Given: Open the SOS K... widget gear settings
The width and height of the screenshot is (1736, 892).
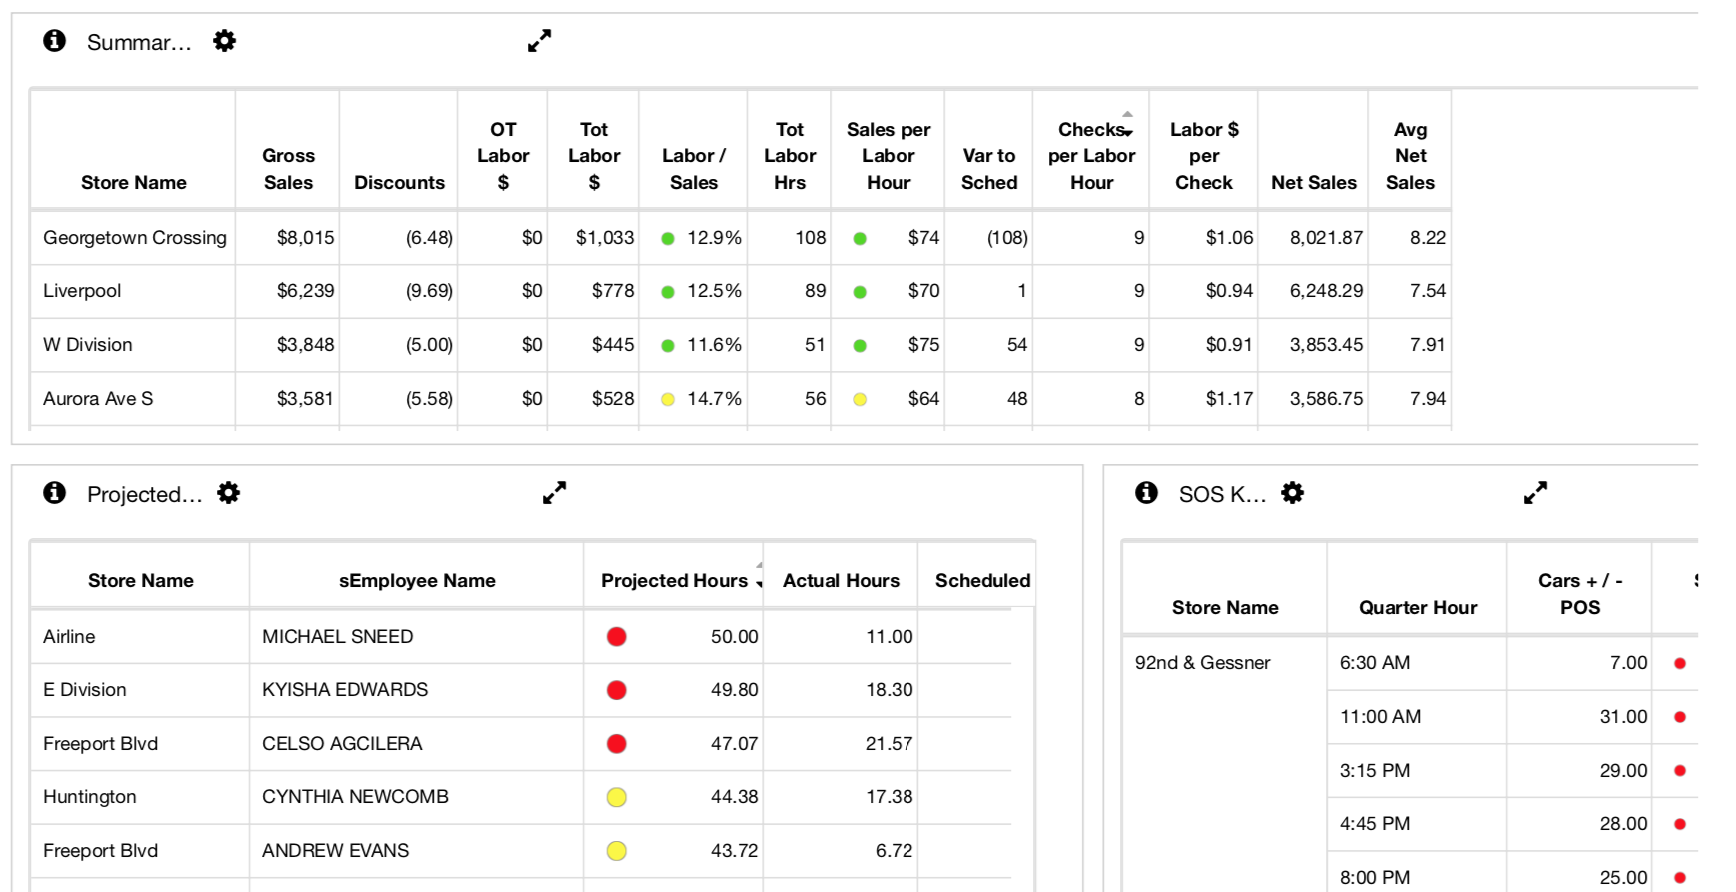Looking at the screenshot, I should [1293, 493].
